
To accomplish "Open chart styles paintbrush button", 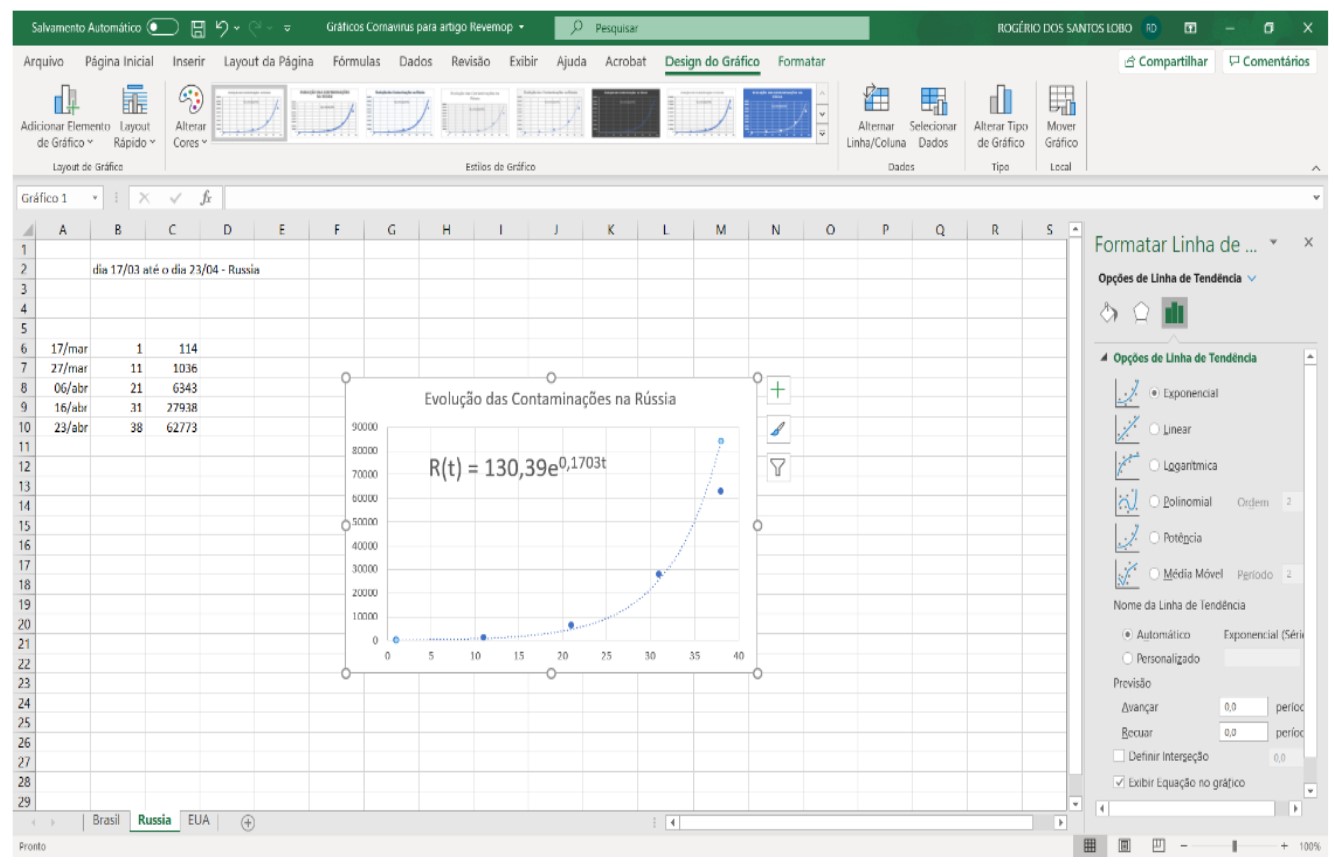I will click(x=779, y=429).
